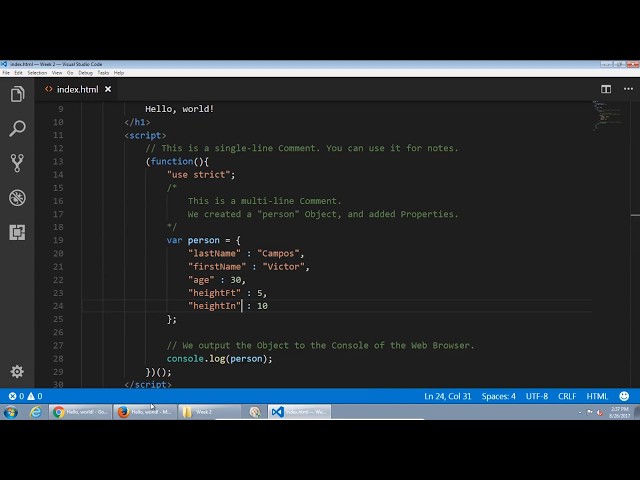Click the console.log(person) line

(x=219, y=359)
